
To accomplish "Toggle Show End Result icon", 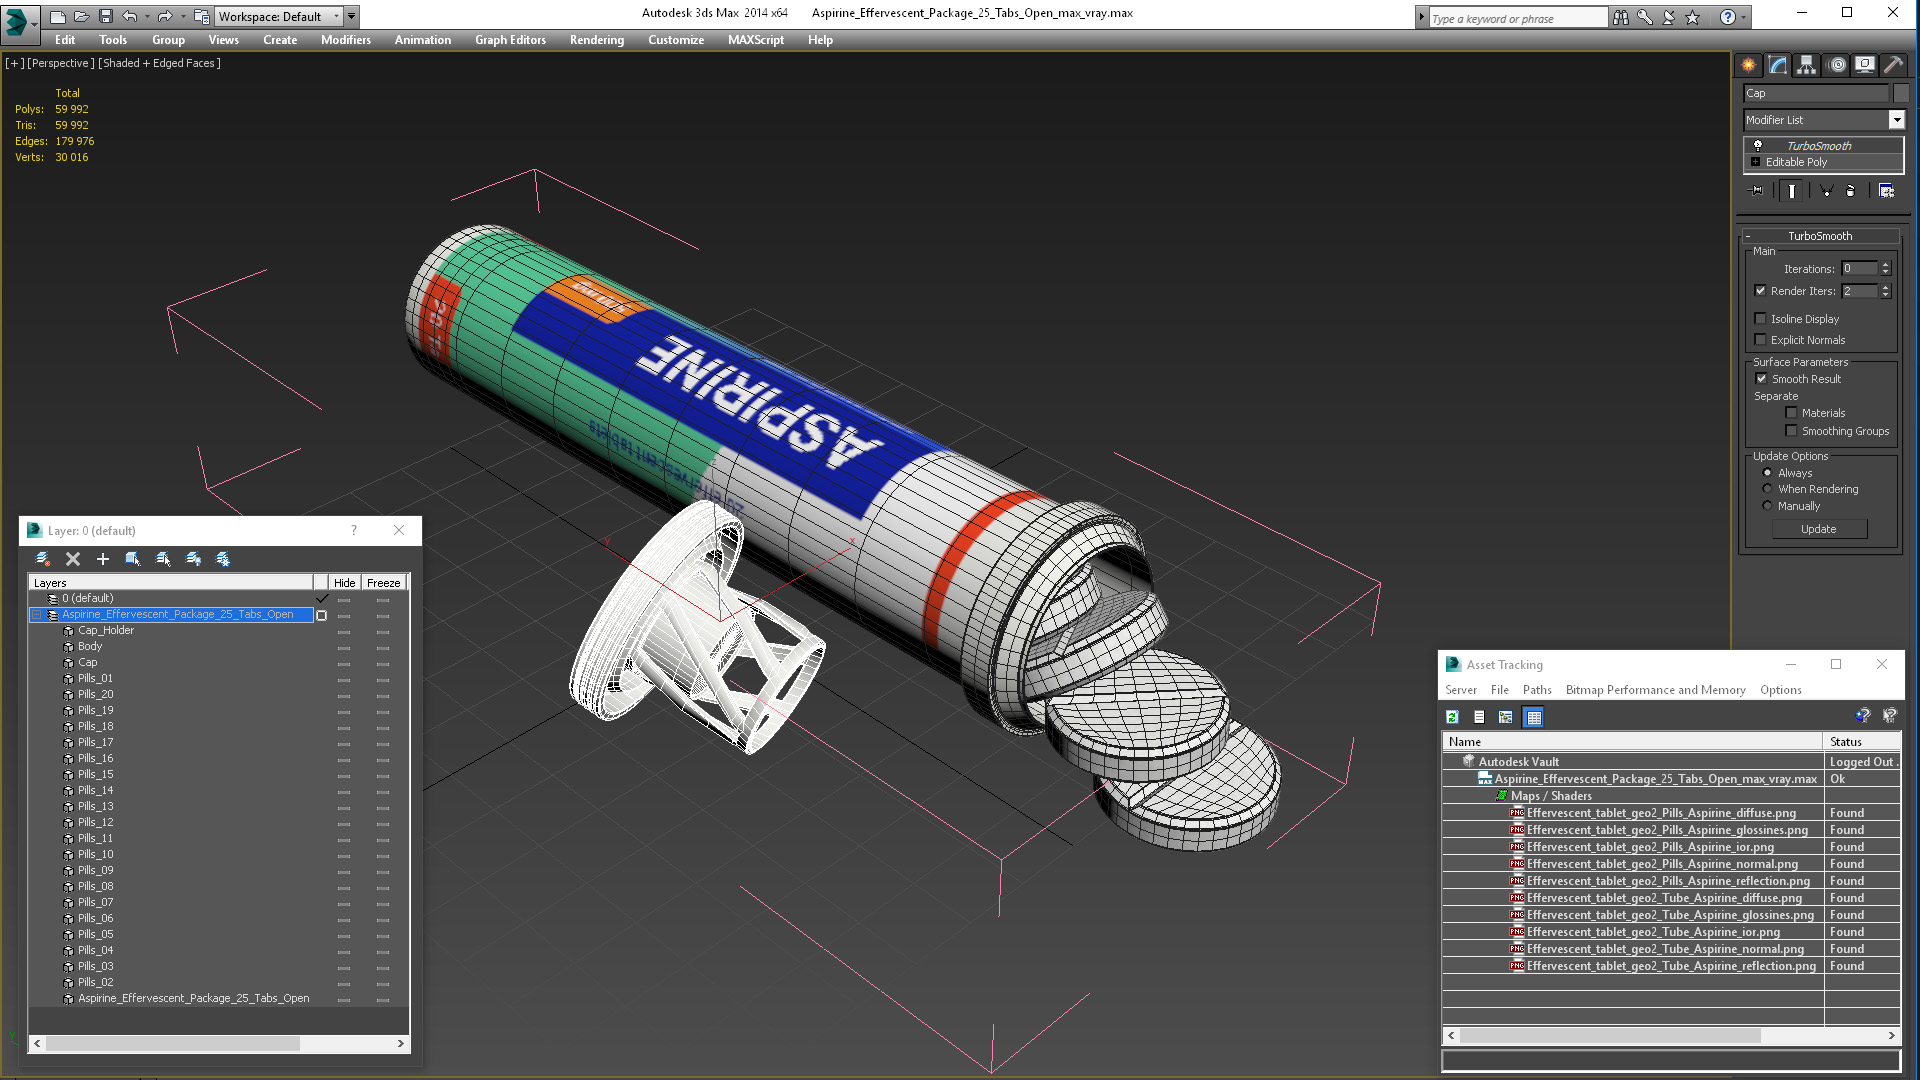I will coord(1792,191).
